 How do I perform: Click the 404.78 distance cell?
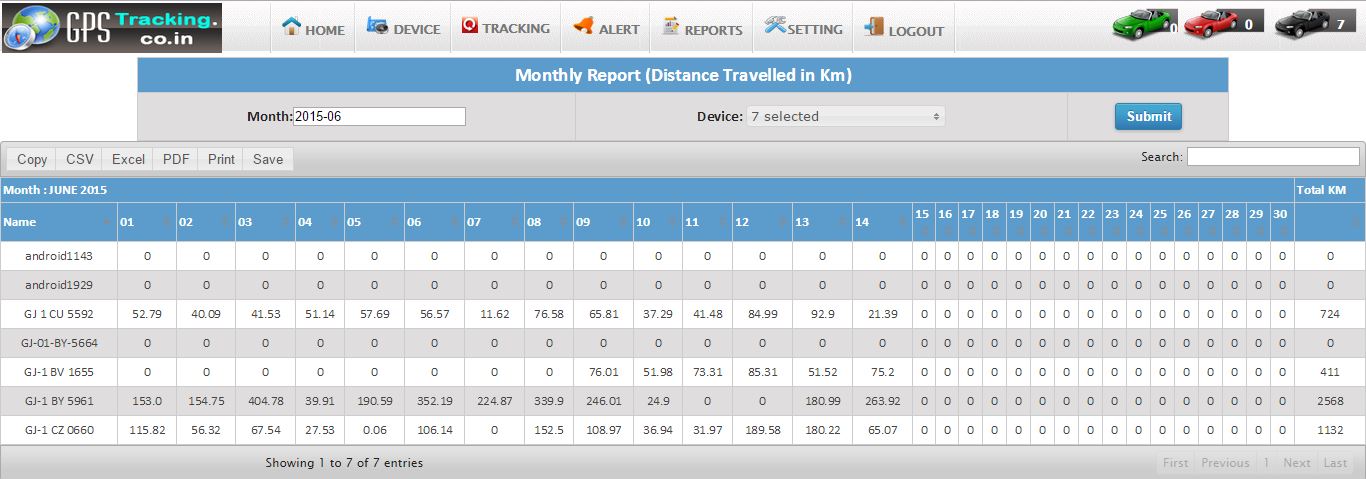click(x=265, y=401)
